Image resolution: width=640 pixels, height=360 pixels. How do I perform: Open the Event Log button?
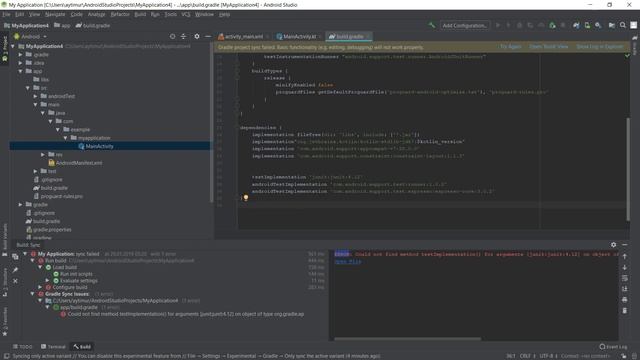pos(613,347)
